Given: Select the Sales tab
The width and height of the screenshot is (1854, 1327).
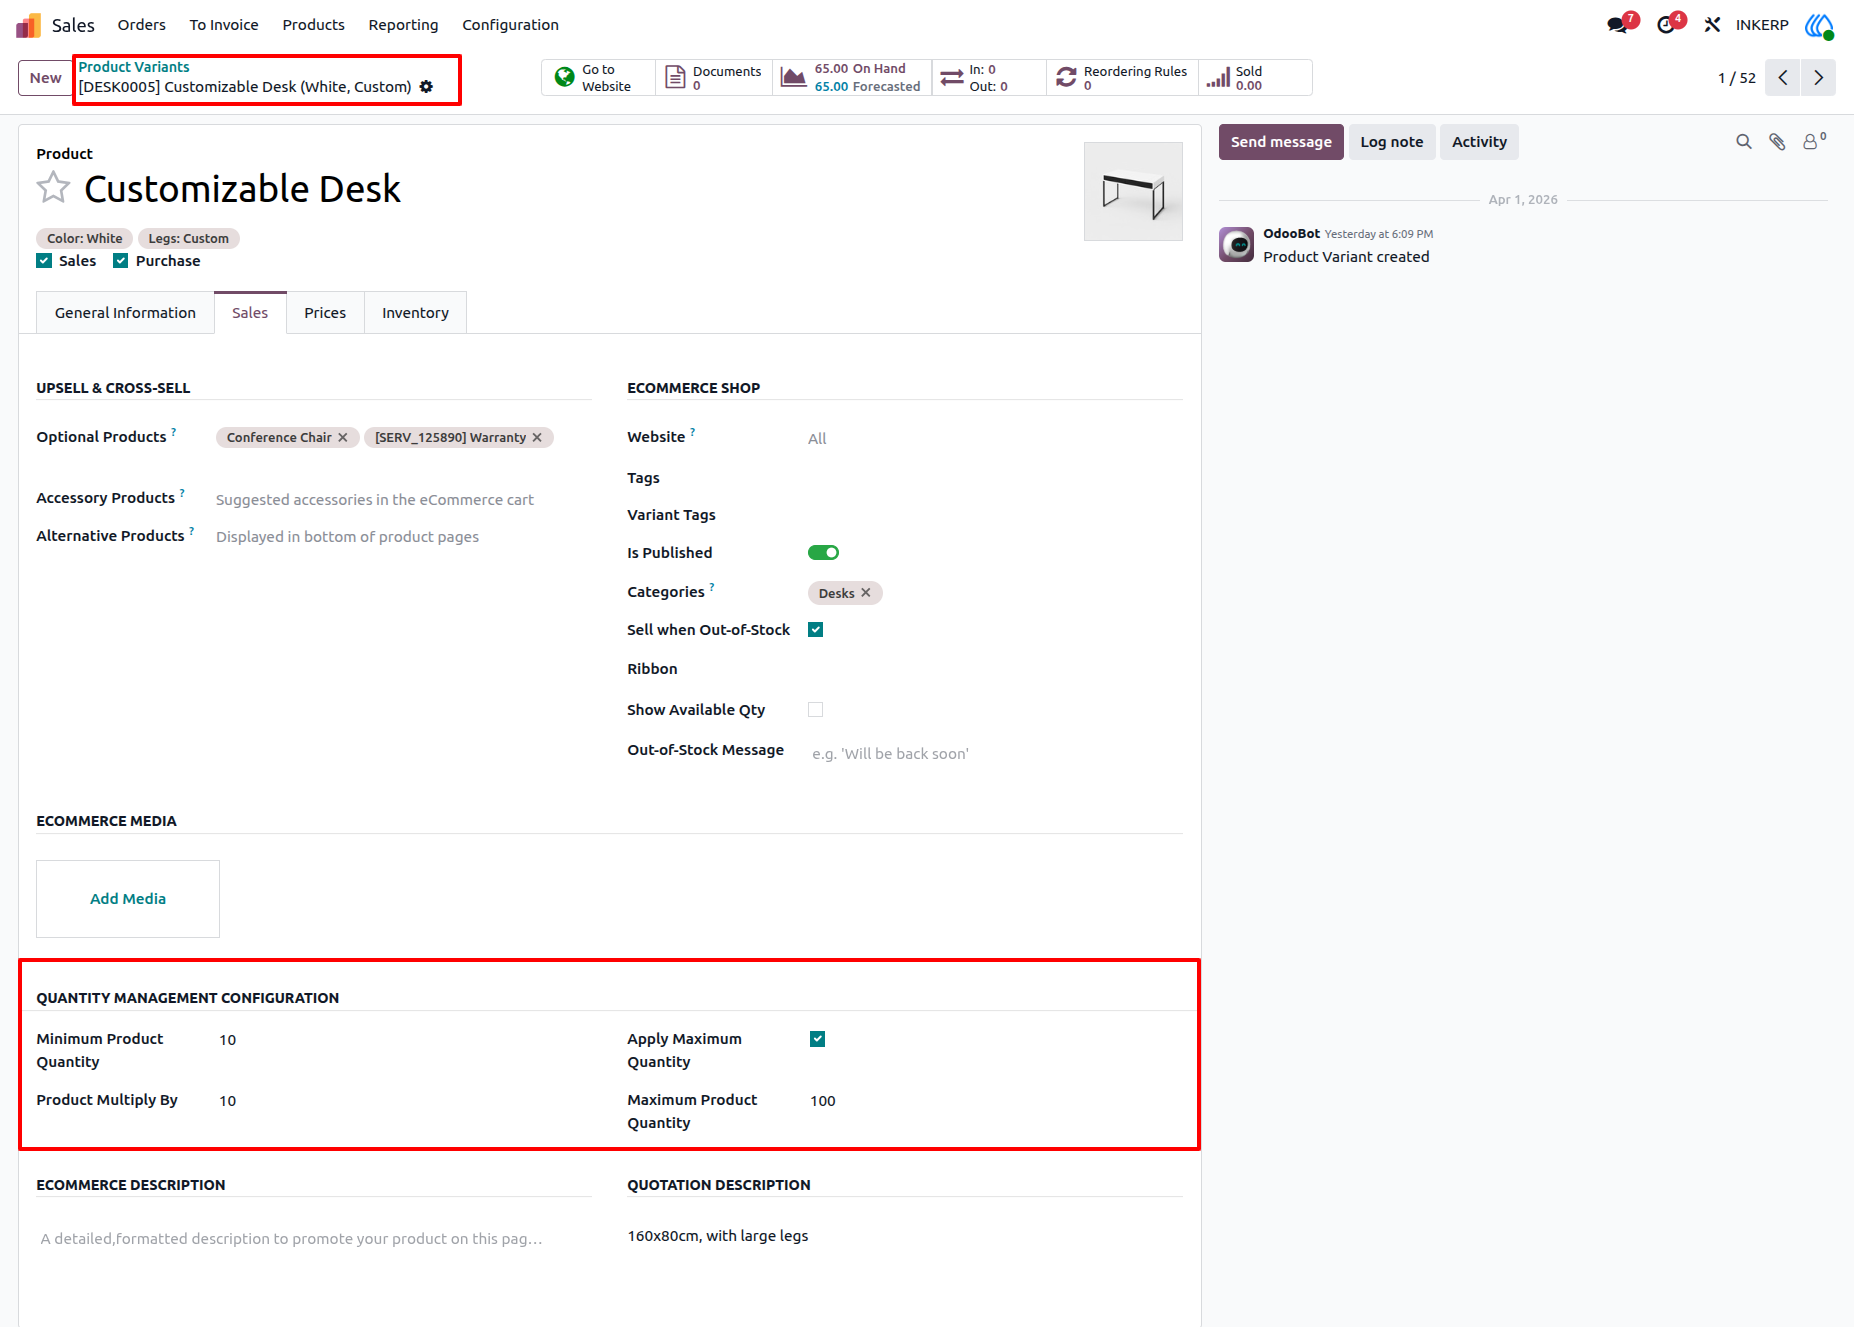Looking at the screenshot, I should coord(250,313).
